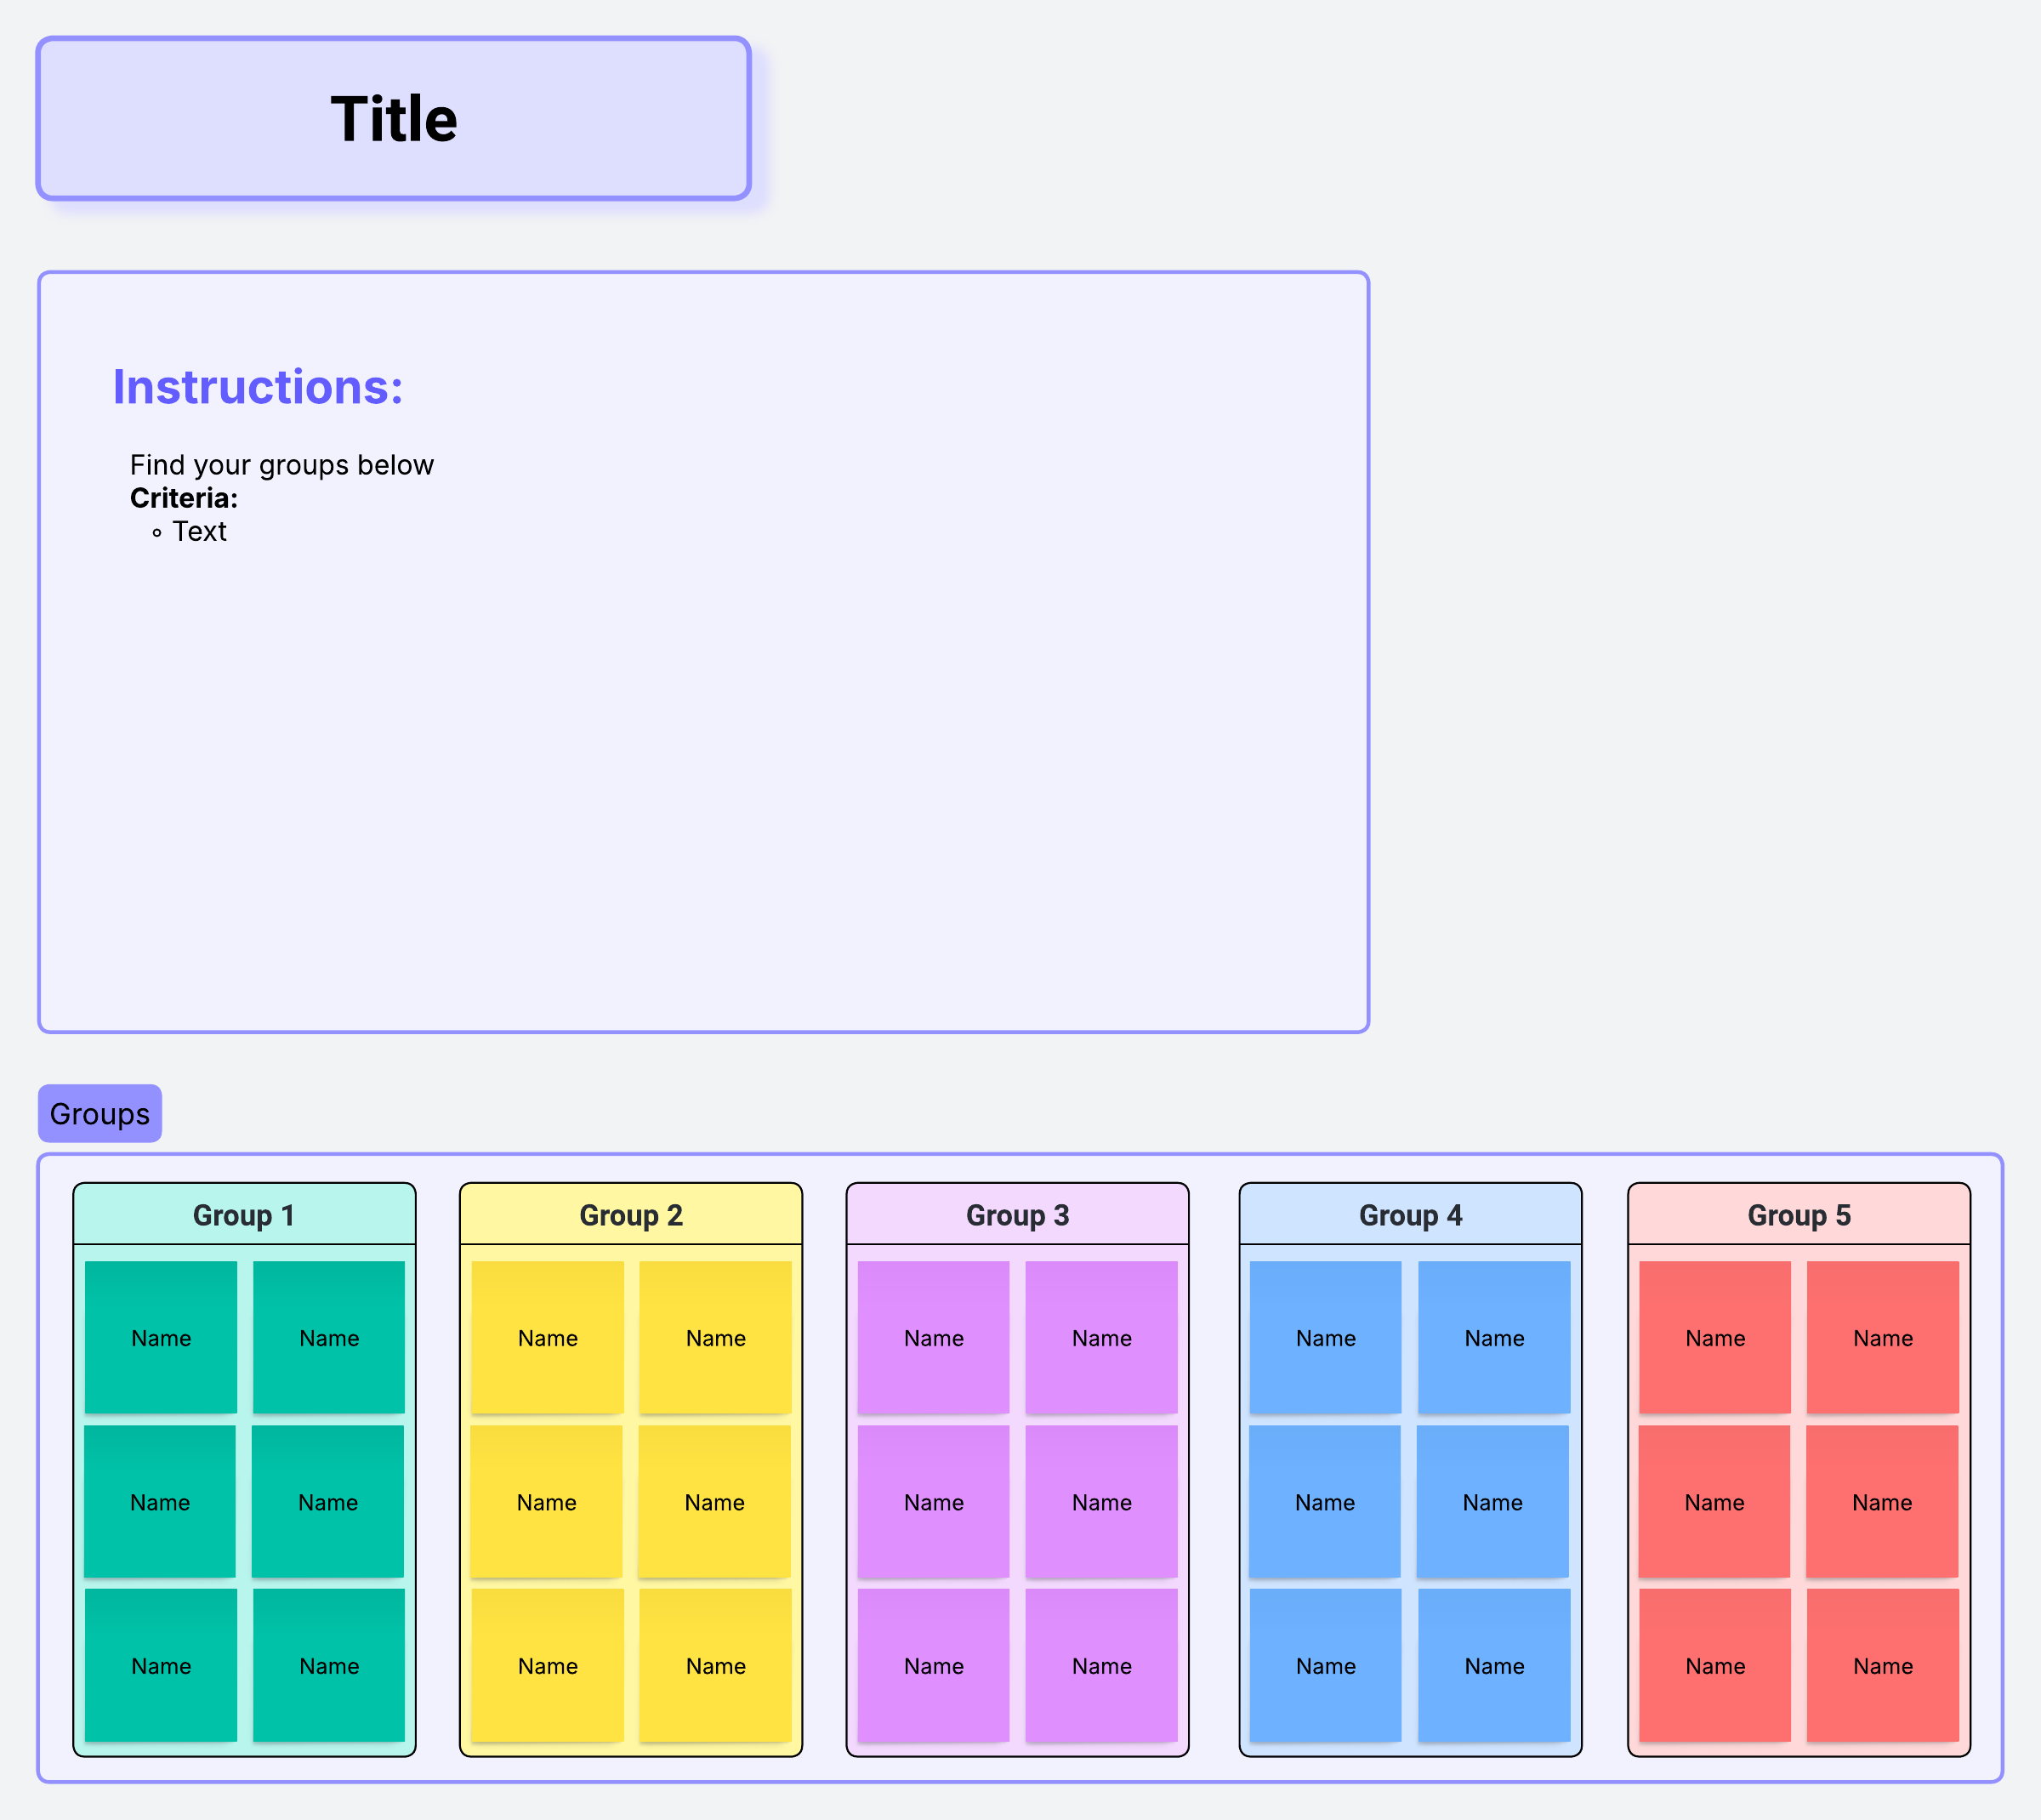Click the top-left teal sticky note in Group 1
The width and height of the screenshot is (2041, 1820).
coord(161,1337)
